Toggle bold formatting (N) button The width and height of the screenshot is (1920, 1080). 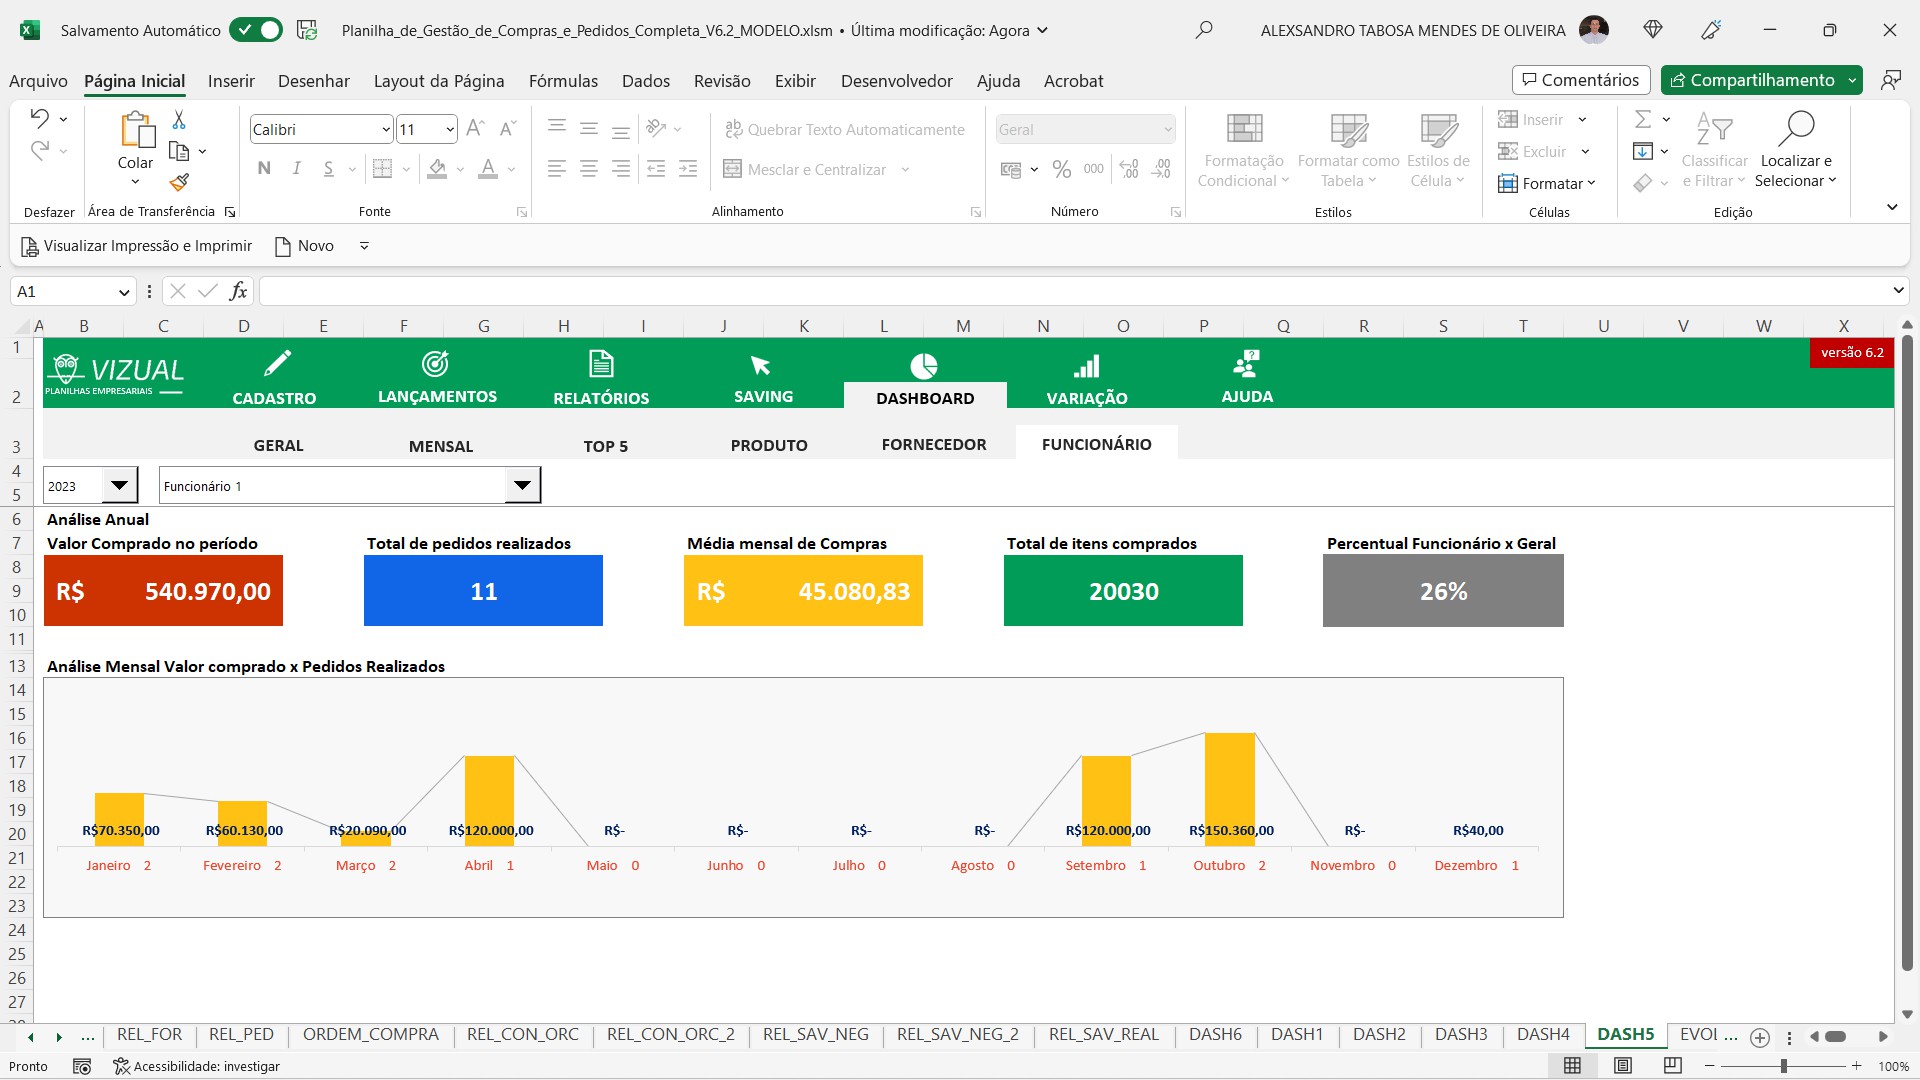coord(264,169)
